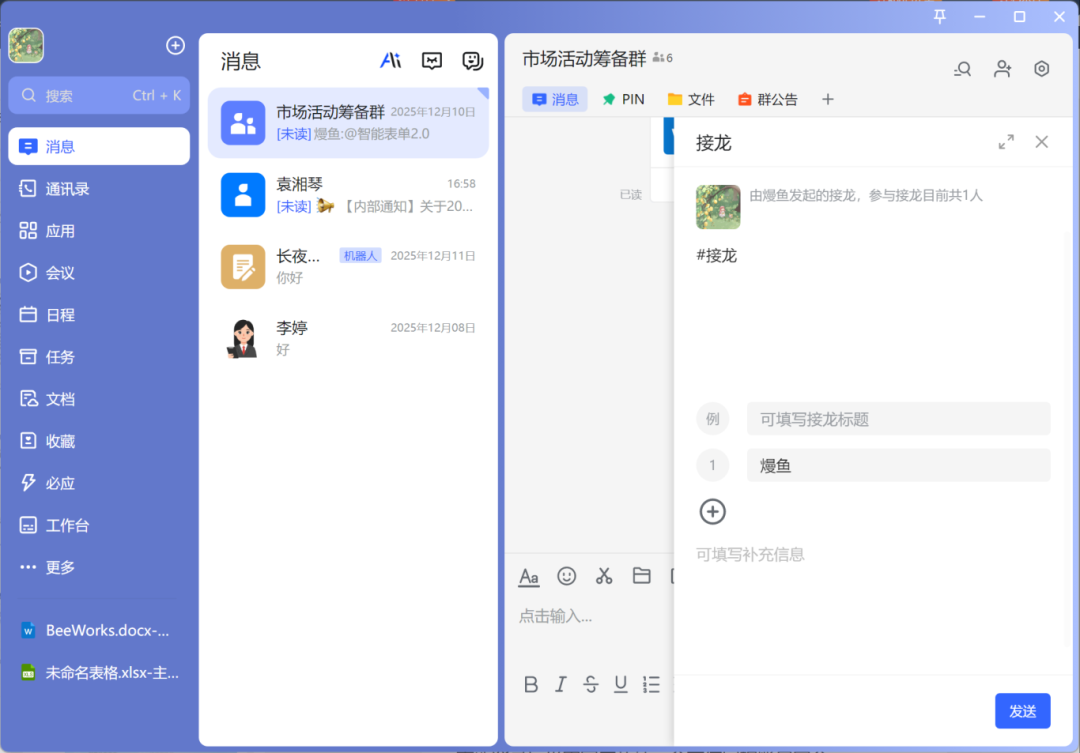Toggle strikethrough formatting
This screenshot has height=753, width=1080.
(x=591, y=684)
